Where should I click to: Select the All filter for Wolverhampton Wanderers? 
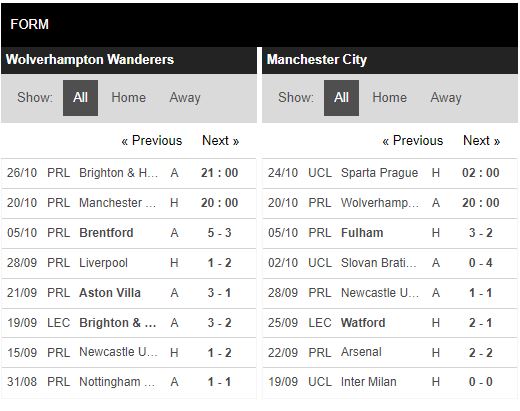(x=80, y=98)
